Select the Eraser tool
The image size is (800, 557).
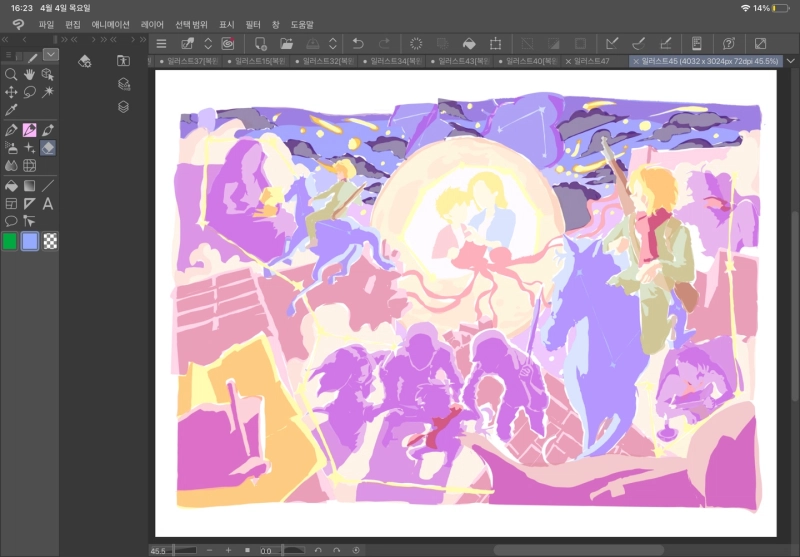click(47, 147)
